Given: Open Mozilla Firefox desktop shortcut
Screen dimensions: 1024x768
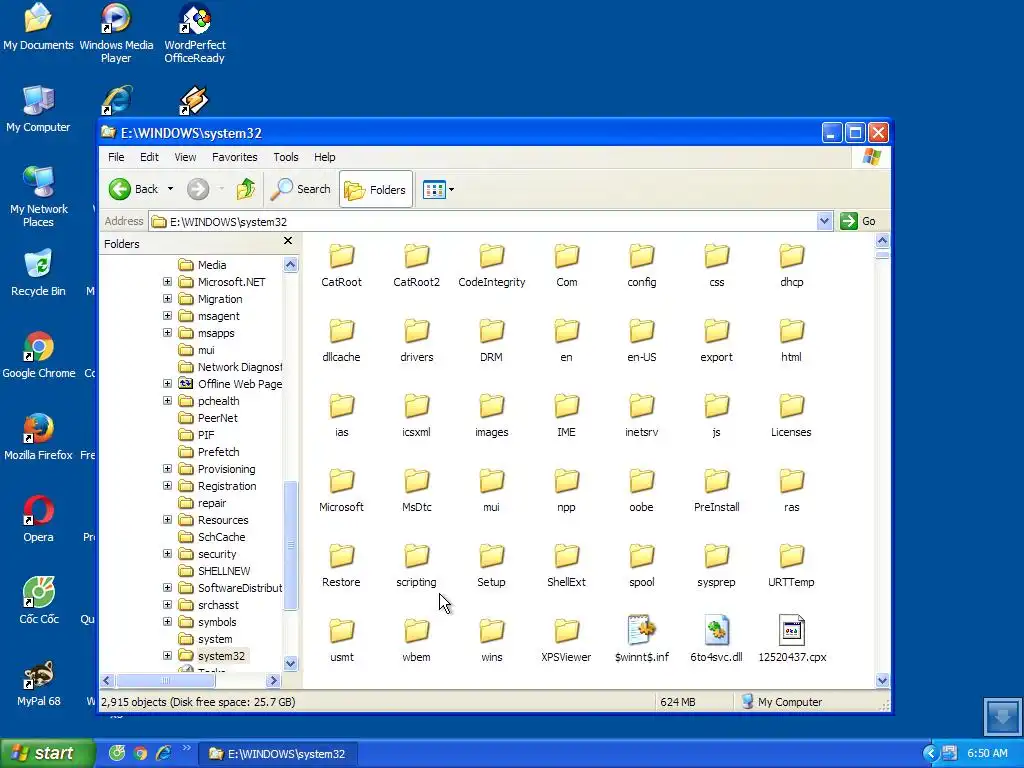Looking at the screenshot, I should click(x=39, y=437).
